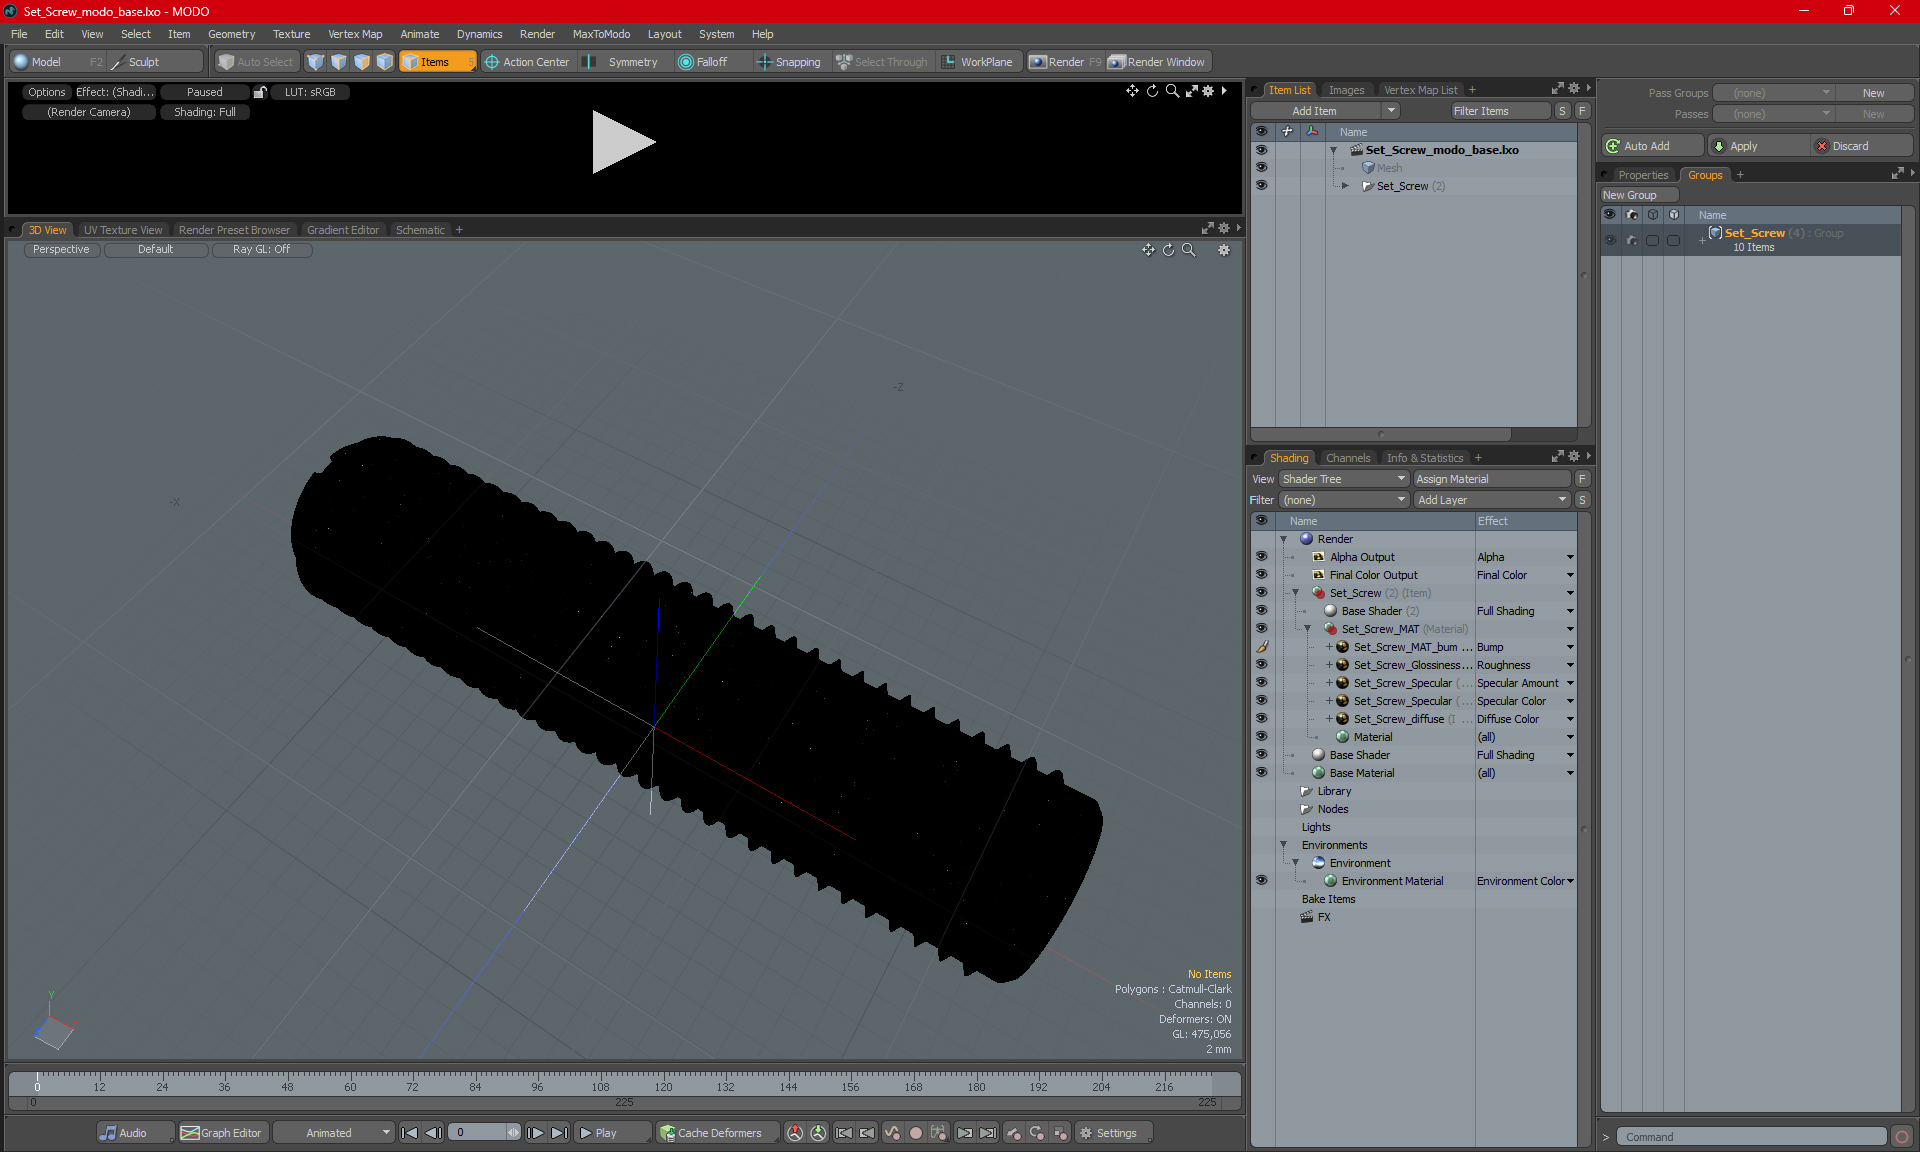Collapse the Set_Screw_modo_base.lxo scene
This screenshot has height=1152, width=1920.
(x=1333, y=150)
